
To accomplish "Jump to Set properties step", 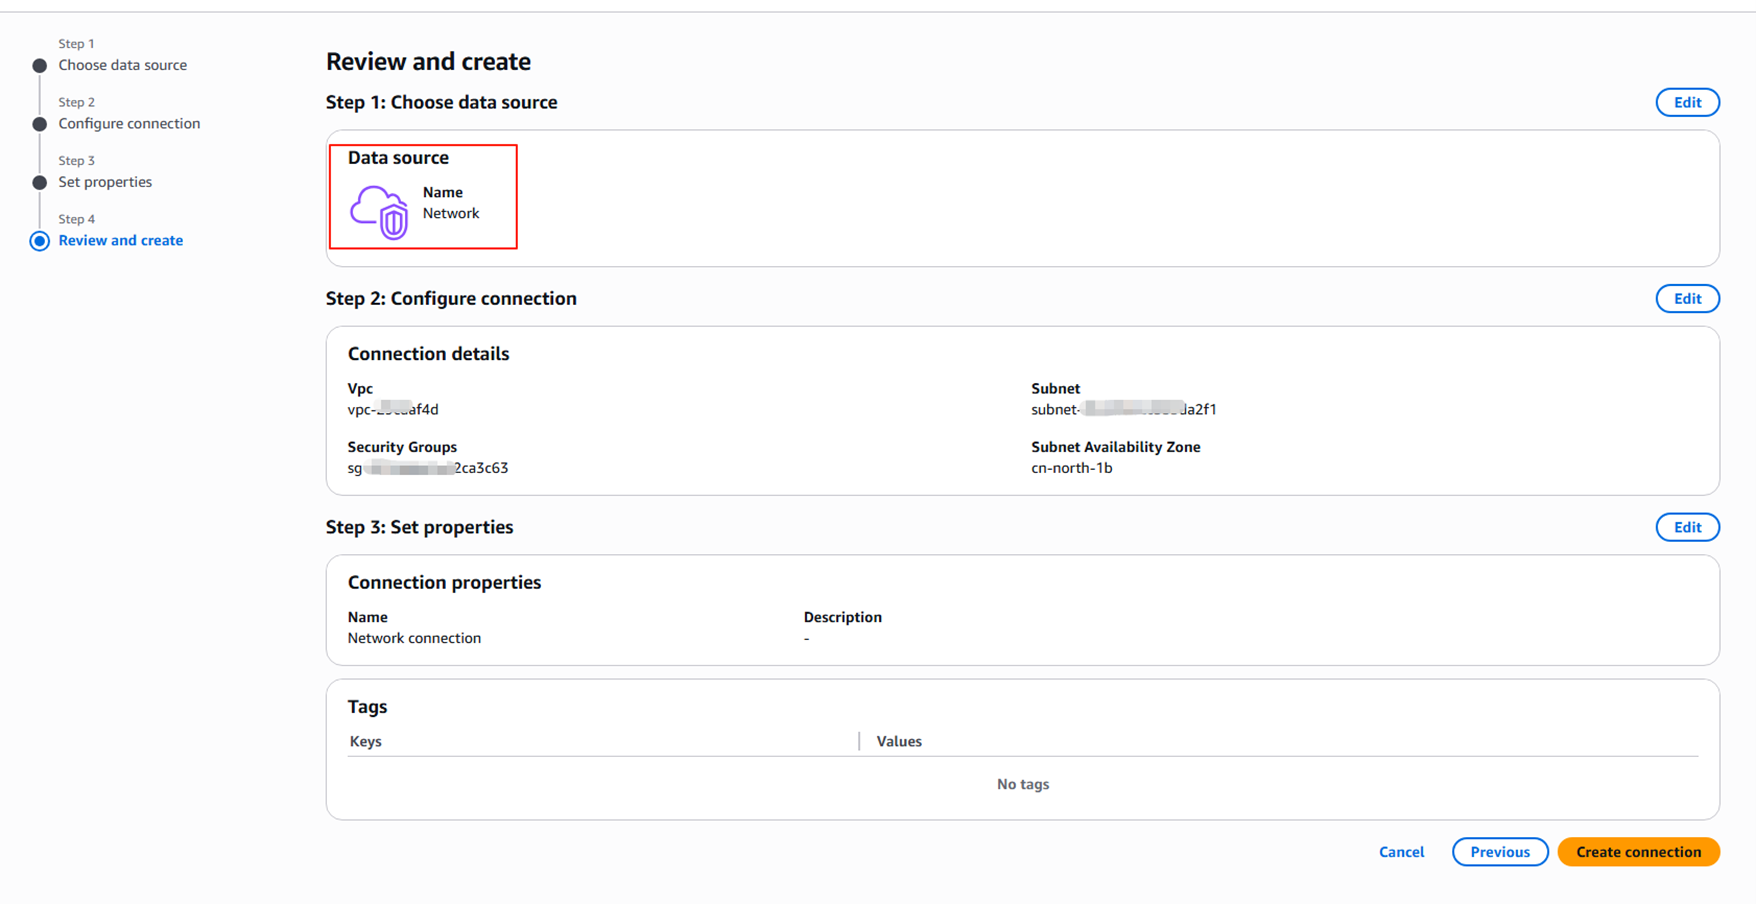I will tap(105, 182).
